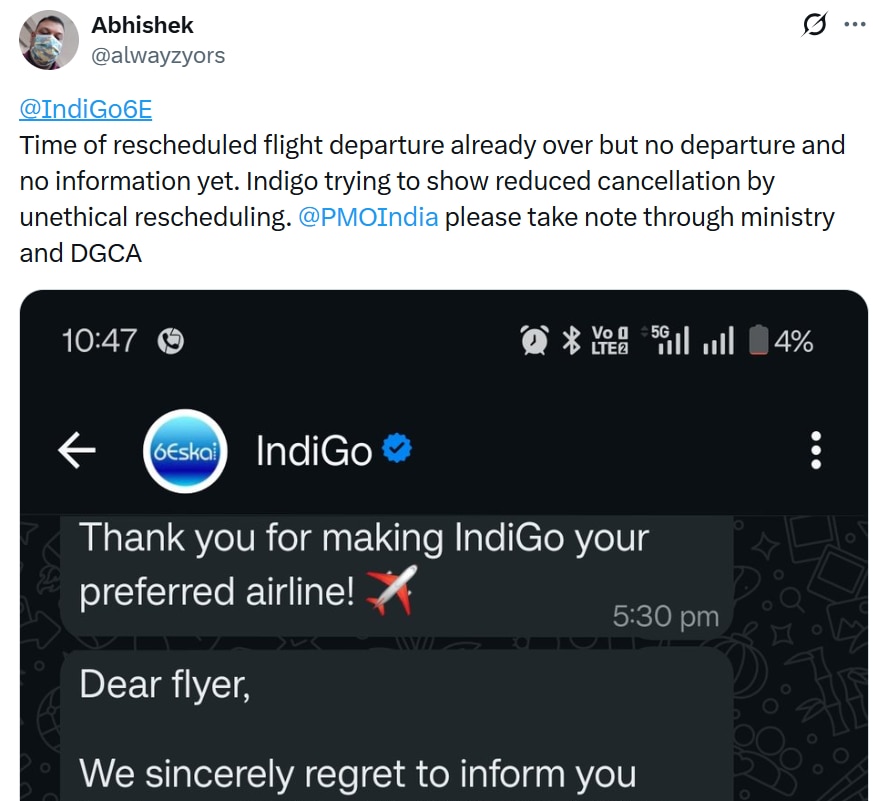The image size is (873, 801).
Task: Click the 5G signal bars icon
Action: click(671, 340)
